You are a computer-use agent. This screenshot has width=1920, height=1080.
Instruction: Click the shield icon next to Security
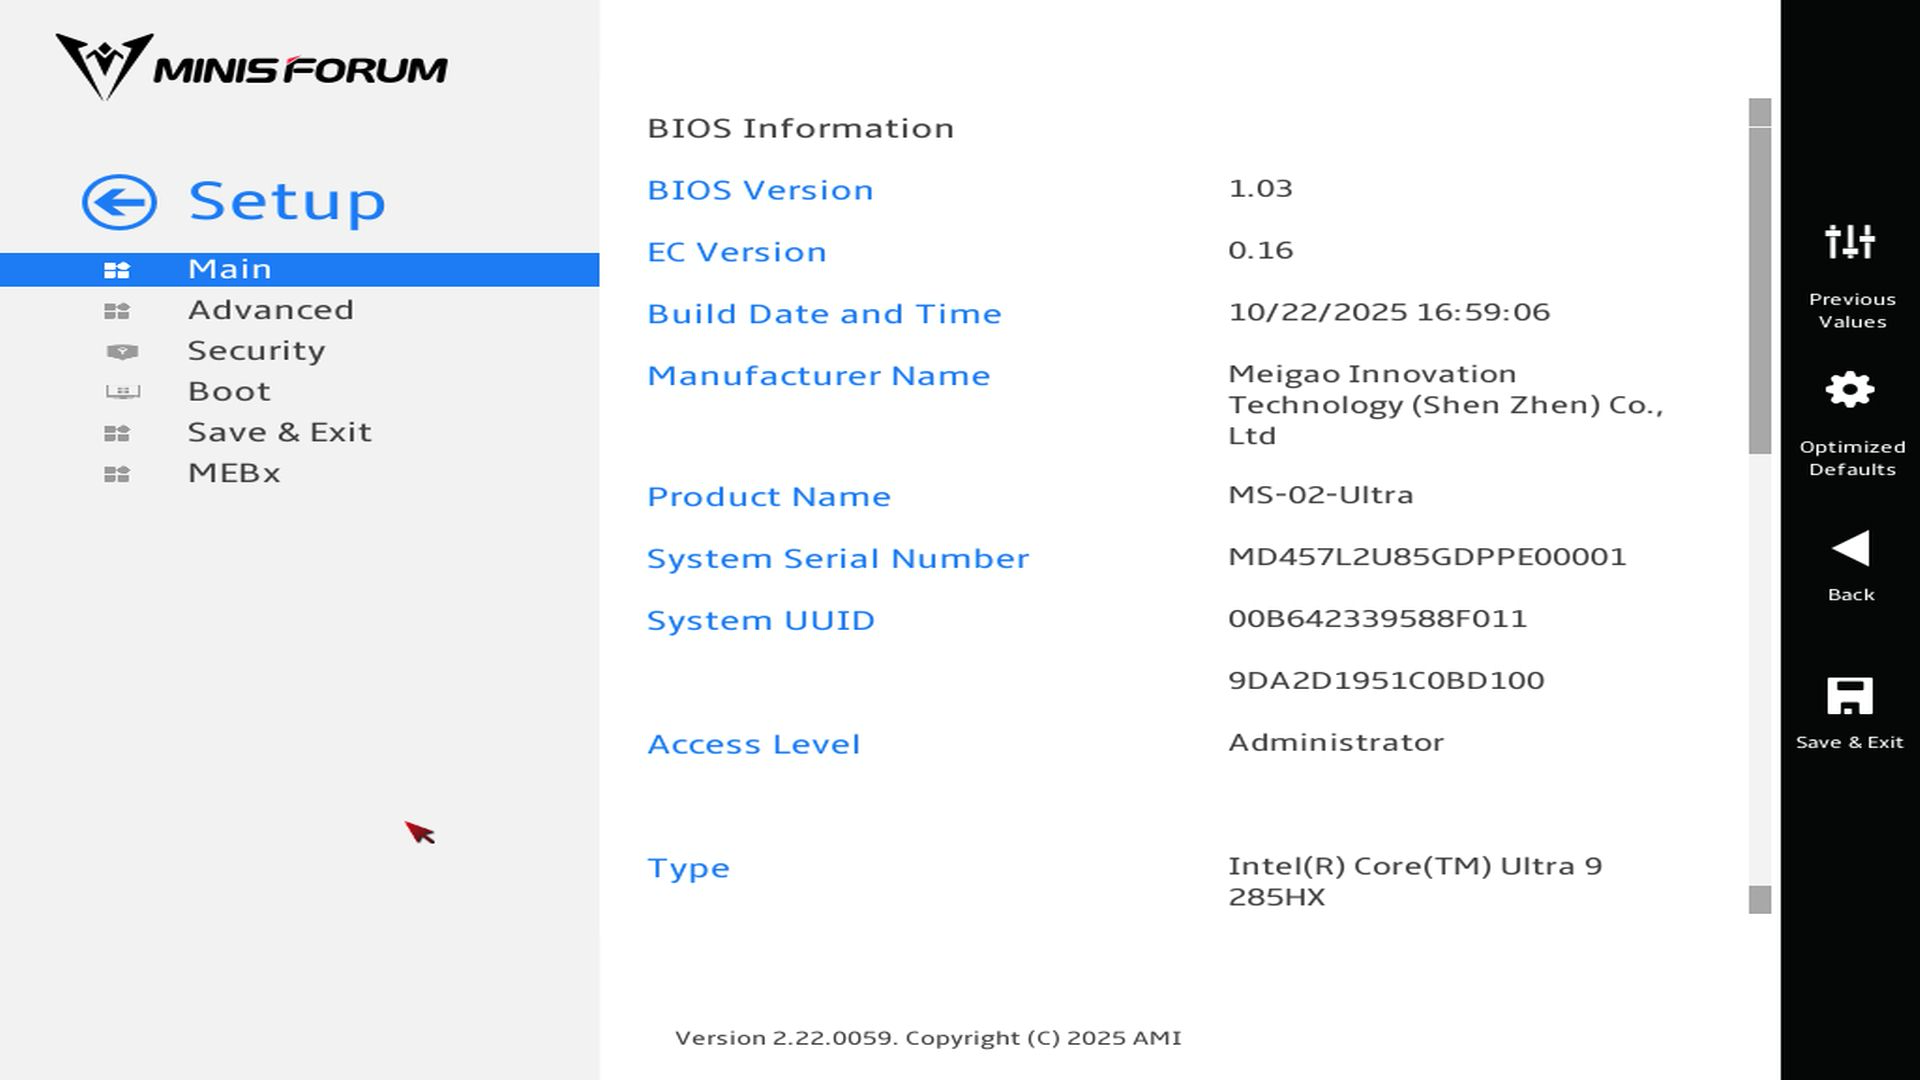click(122, 352)
